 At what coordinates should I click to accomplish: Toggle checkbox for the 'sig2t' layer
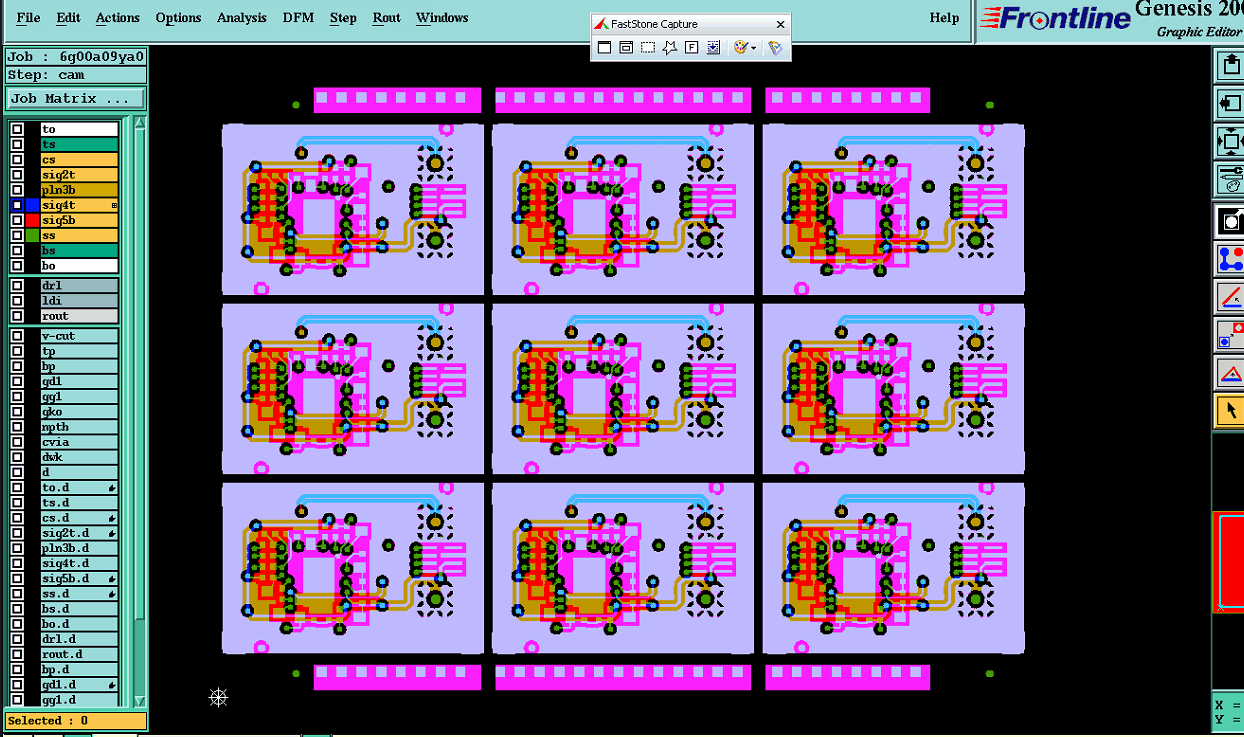tap(17, 175)
